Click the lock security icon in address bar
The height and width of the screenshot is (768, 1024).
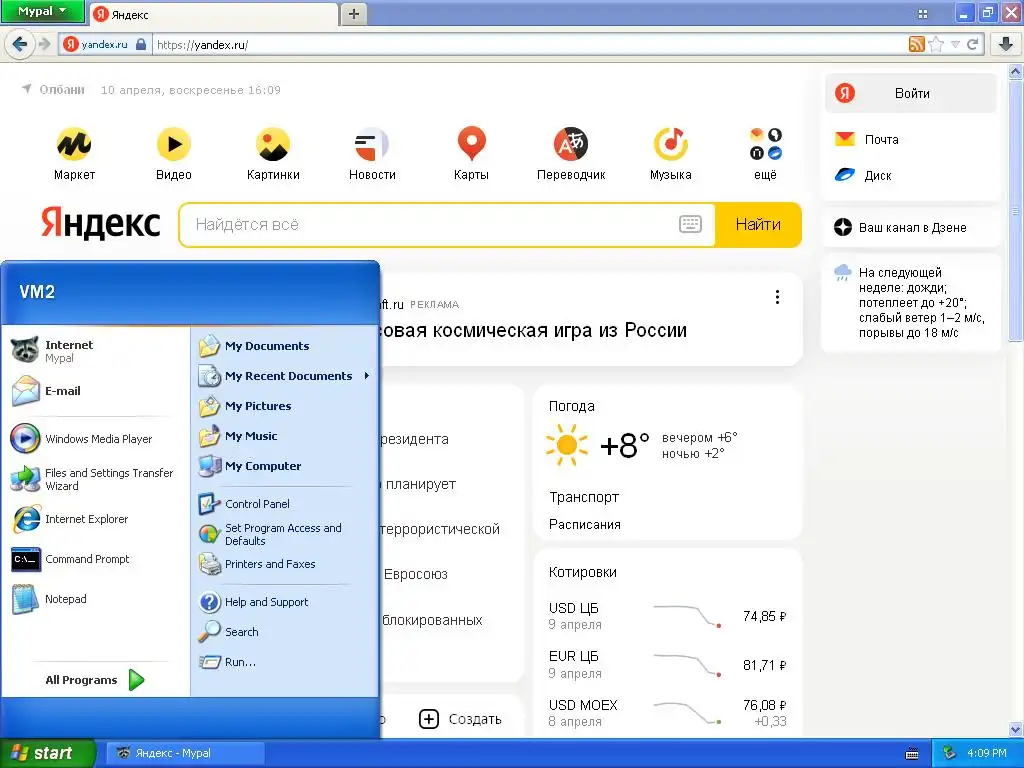(x=140, y=44)
